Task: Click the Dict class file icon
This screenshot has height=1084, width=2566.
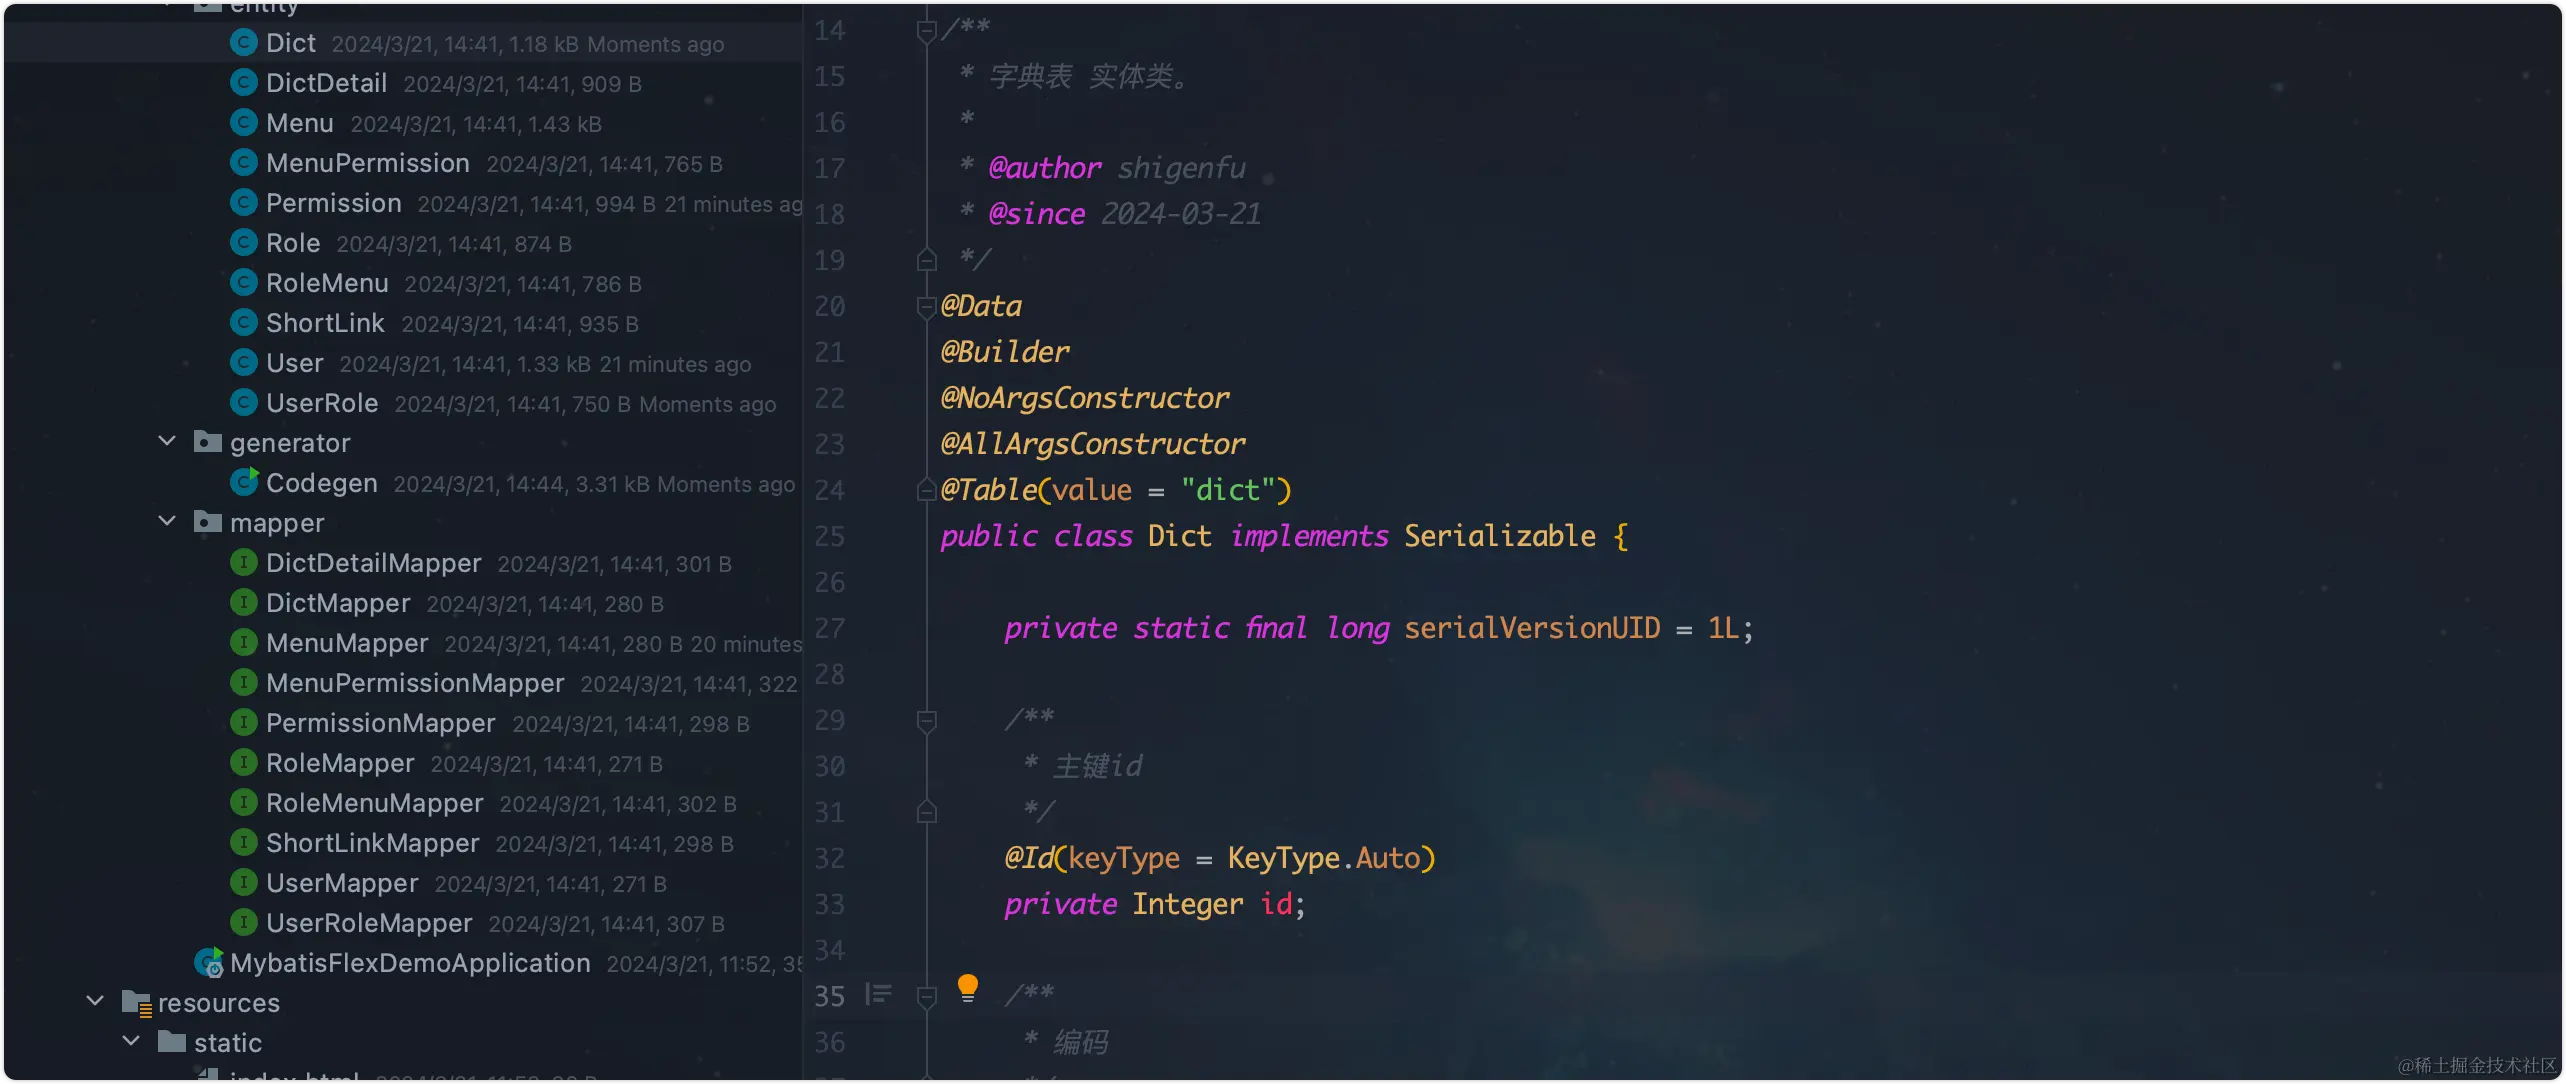Action: pos(243,43)
